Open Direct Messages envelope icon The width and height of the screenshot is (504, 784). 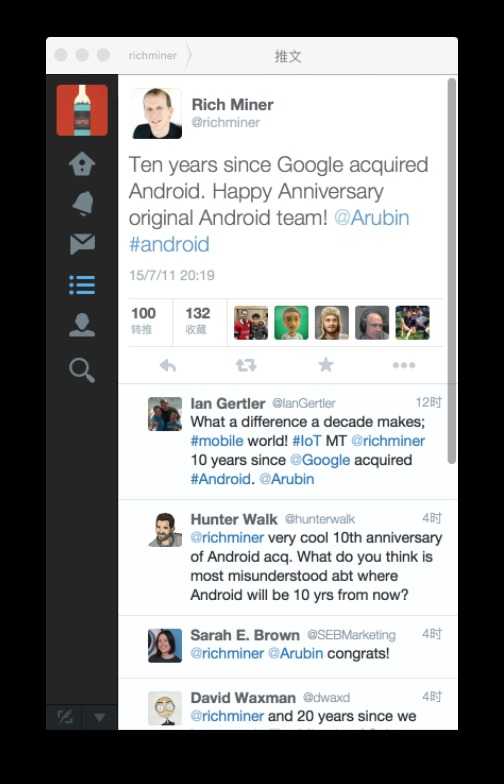pos(82,244)
